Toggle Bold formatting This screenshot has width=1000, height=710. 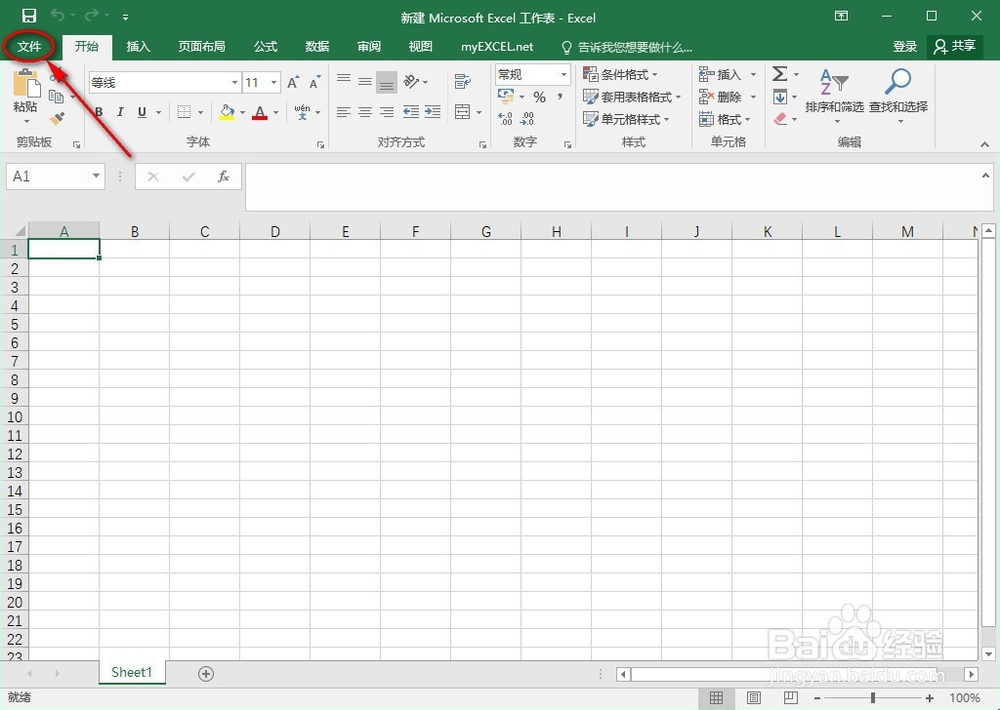(x=99, y=112)
